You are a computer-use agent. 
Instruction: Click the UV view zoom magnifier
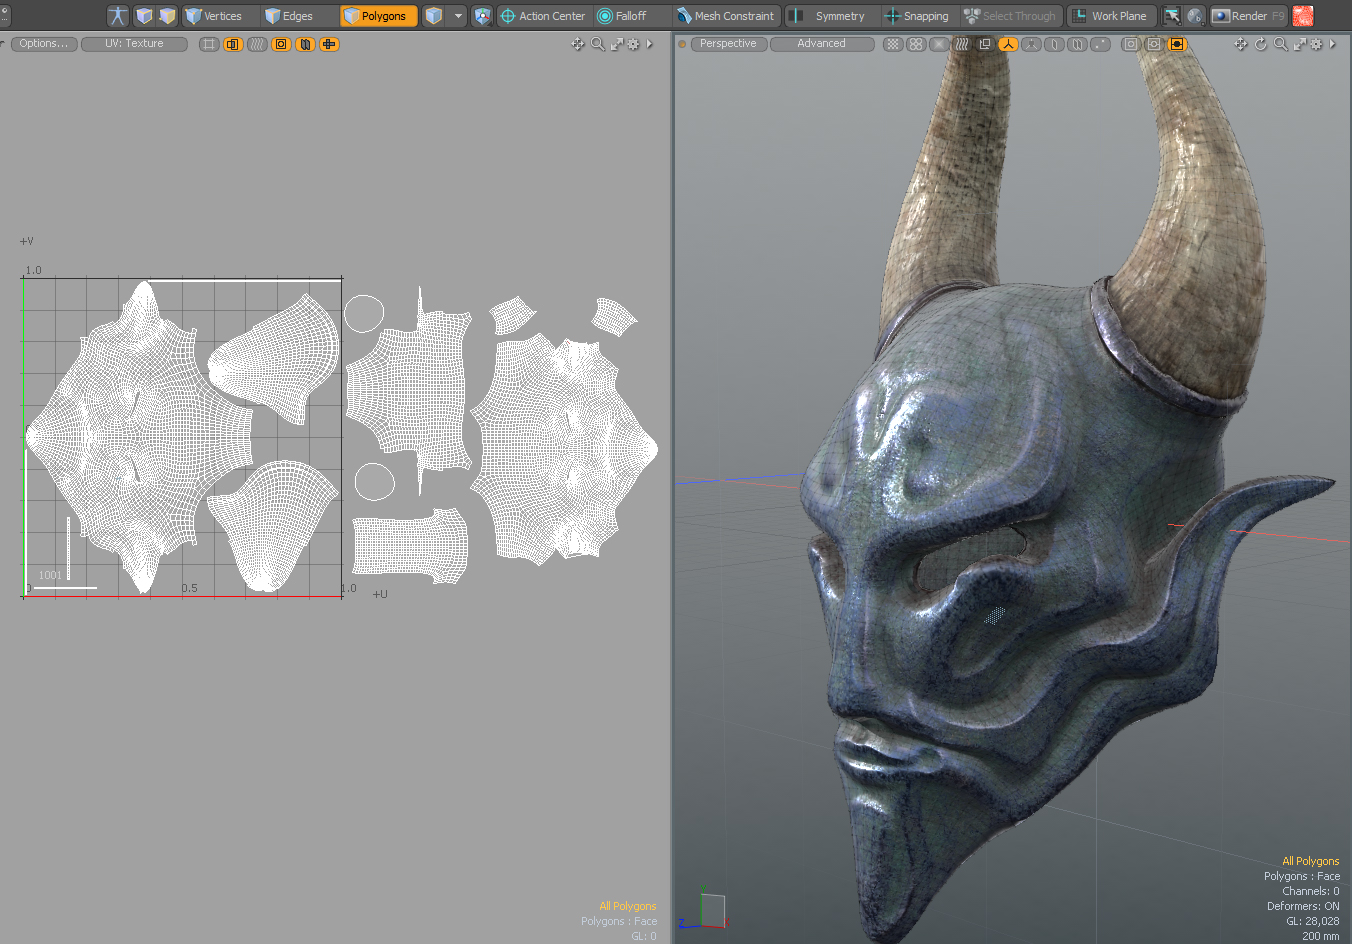tap(598, 44)
